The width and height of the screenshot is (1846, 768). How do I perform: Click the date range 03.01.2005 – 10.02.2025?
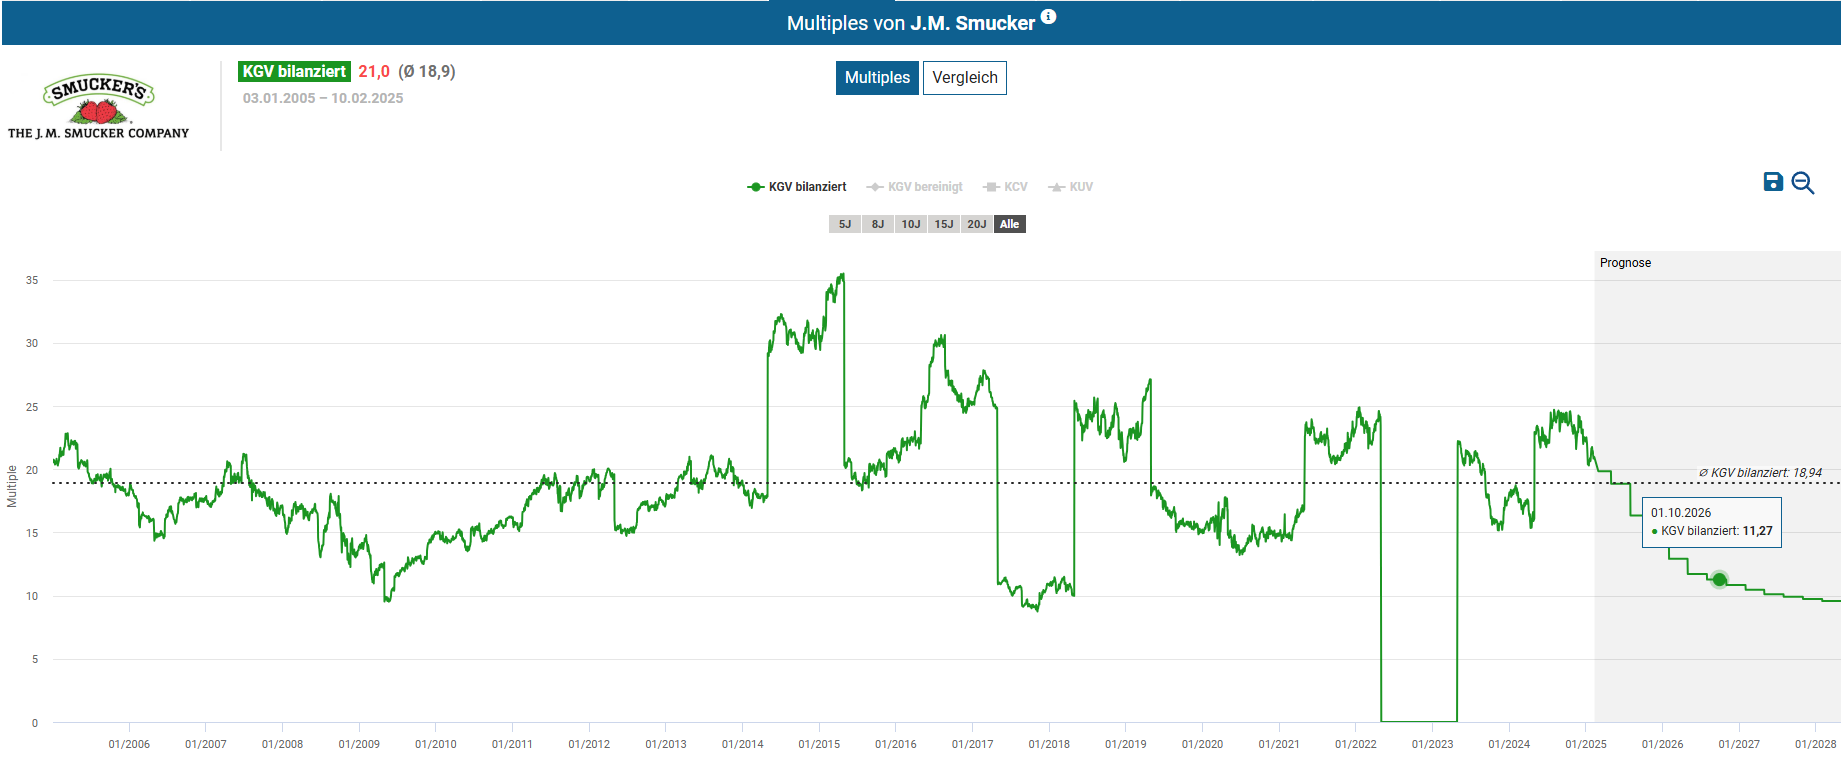click(323, 98)
